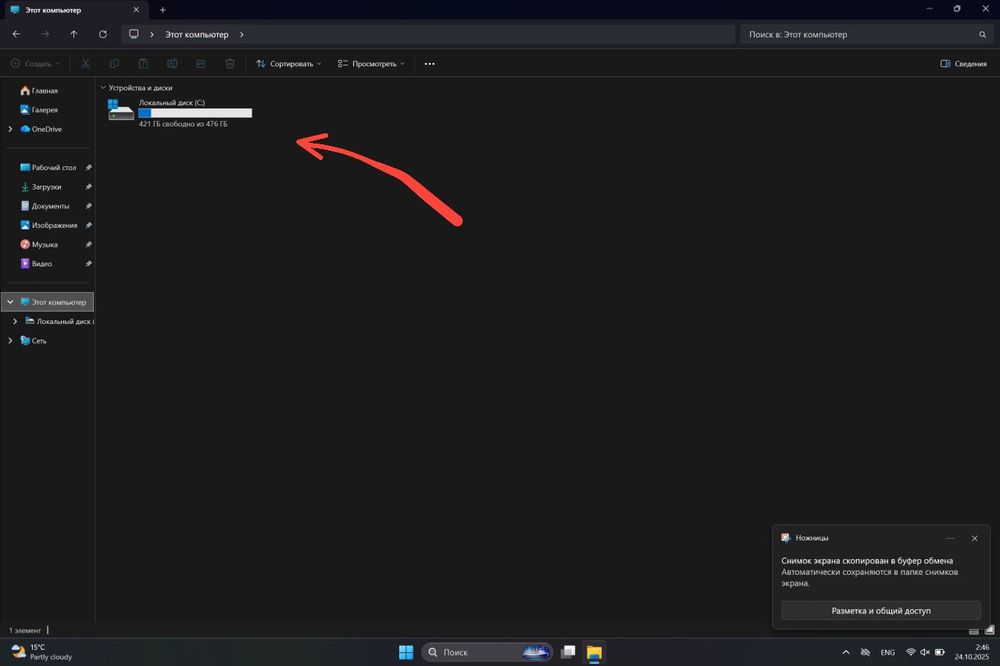Click the Rename toolbar icon
The image size is (1000, 666).
pos(172,64)
